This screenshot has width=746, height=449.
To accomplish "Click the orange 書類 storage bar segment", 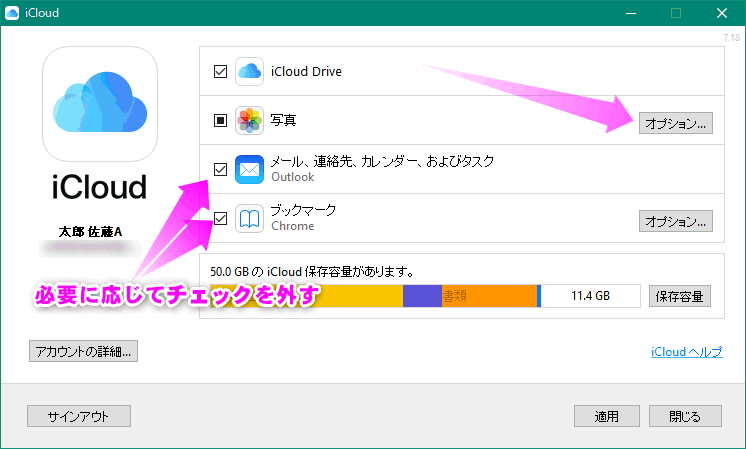I will (489, 296).
